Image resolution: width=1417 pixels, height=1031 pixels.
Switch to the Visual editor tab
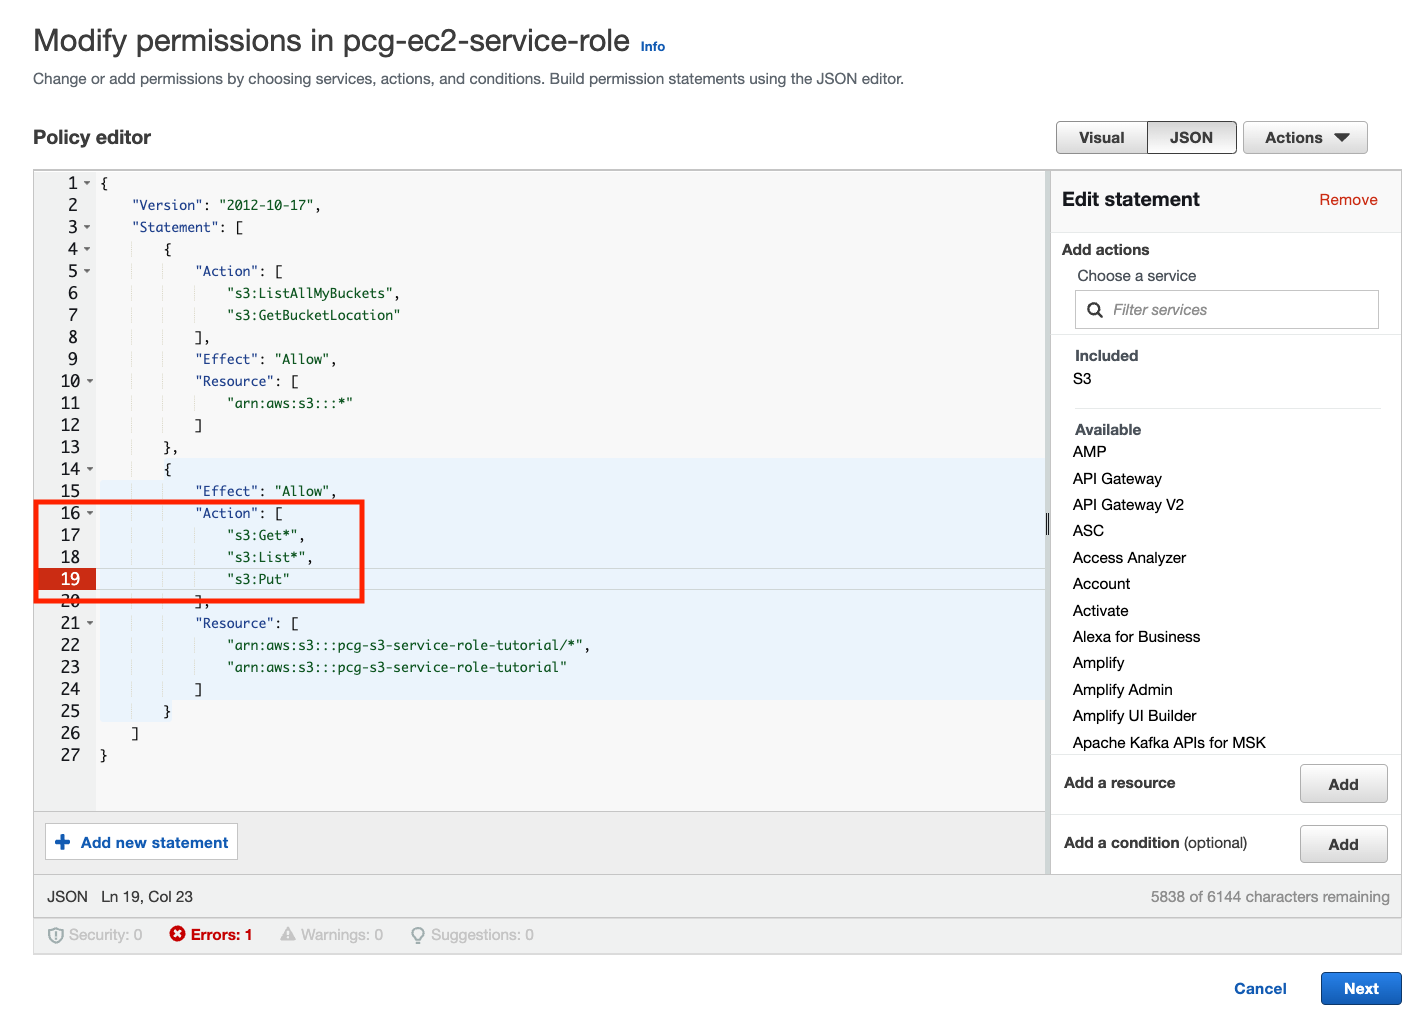point(1101,138)
